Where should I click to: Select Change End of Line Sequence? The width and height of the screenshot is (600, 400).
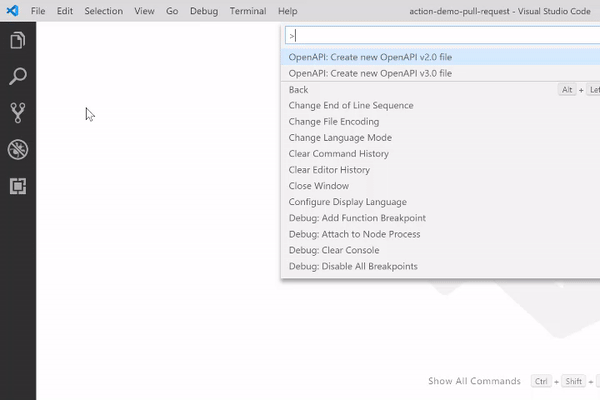[440, 105]
